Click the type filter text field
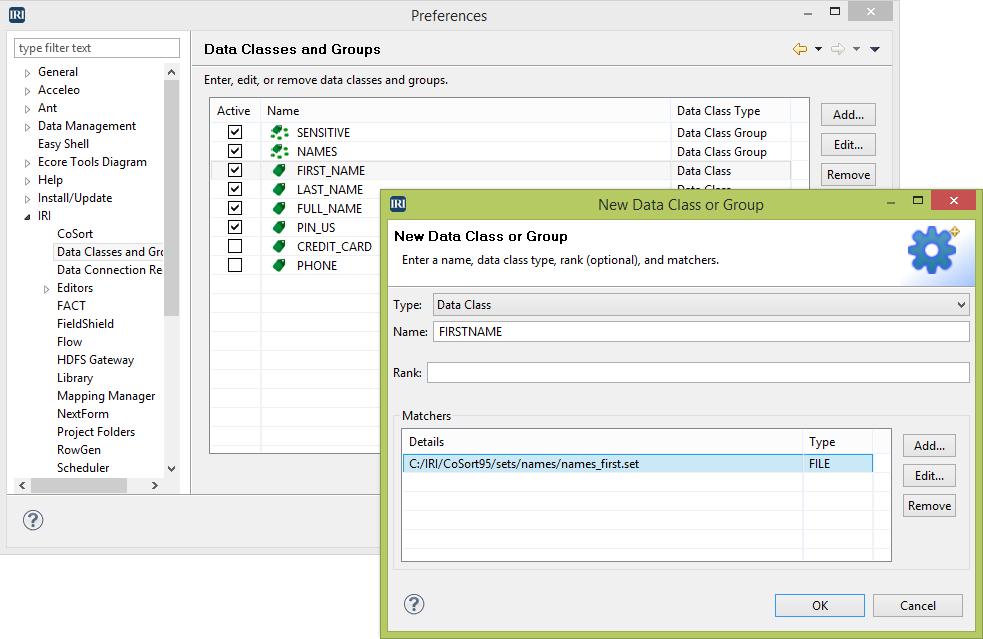Image resolution: width=983 pixels, height=639 pixels. (x=97, y=48)
